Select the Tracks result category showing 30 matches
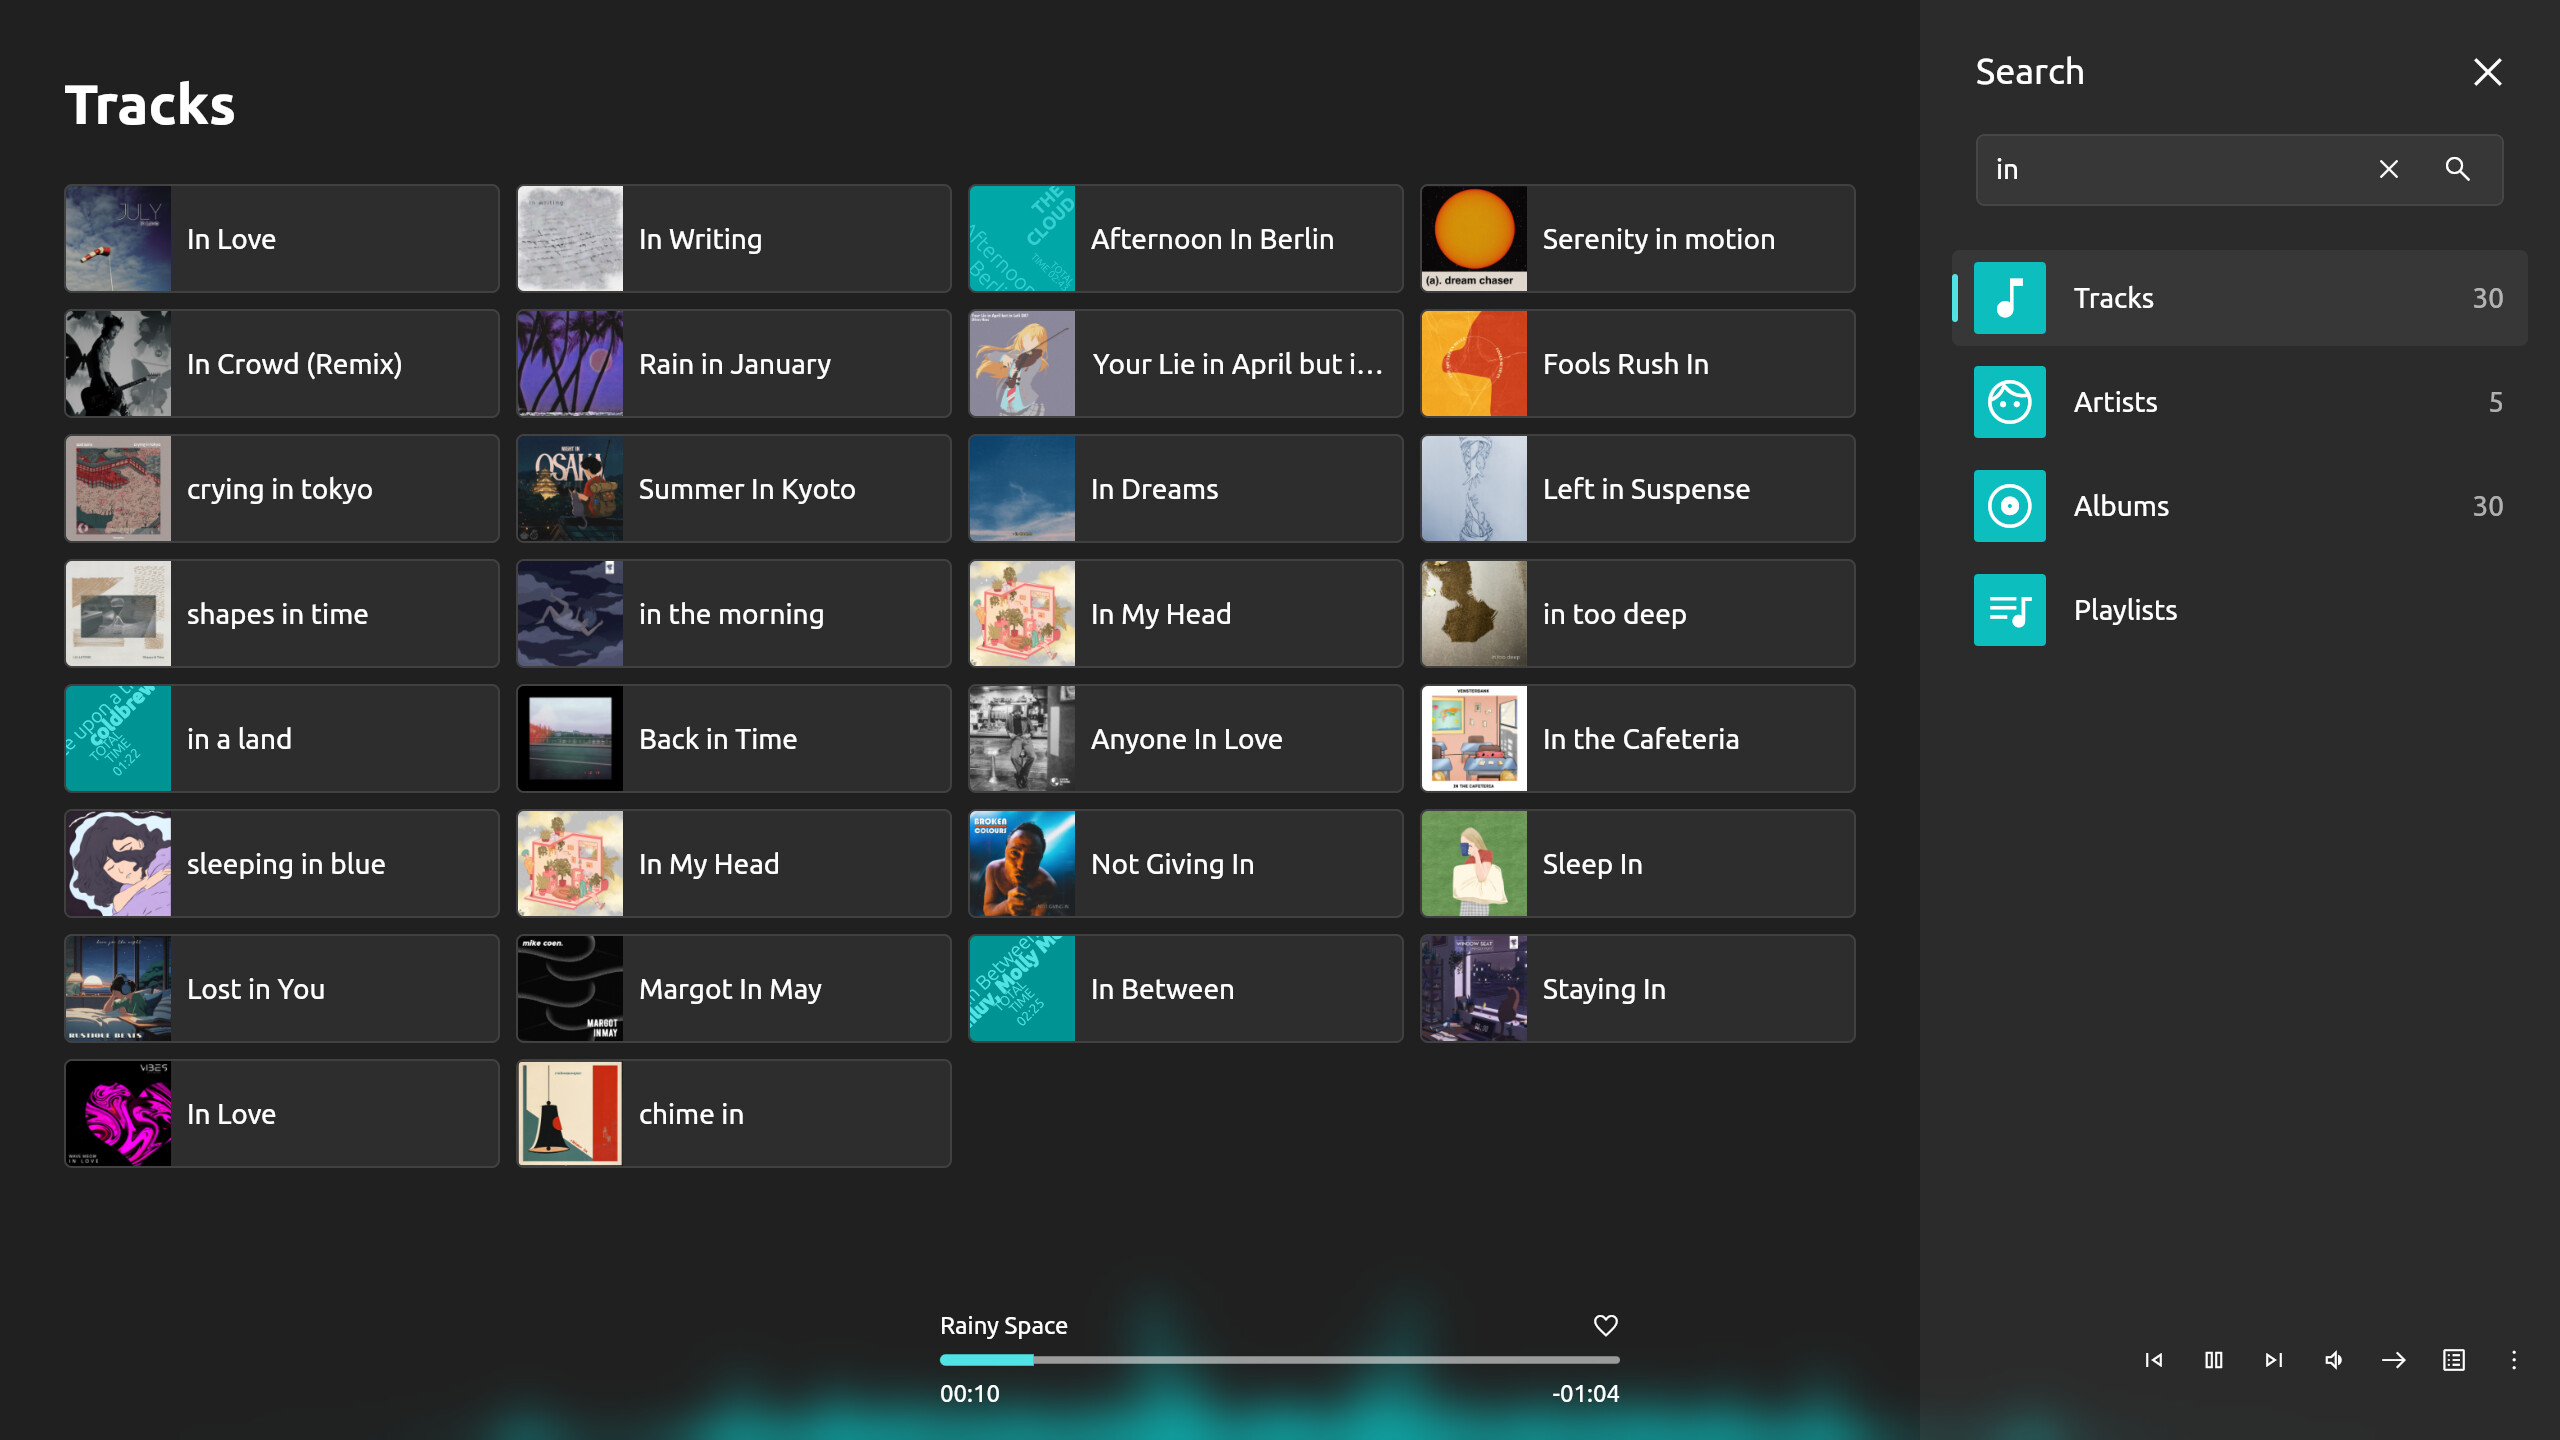The image size is (2560, 1440). point(2239,297)
